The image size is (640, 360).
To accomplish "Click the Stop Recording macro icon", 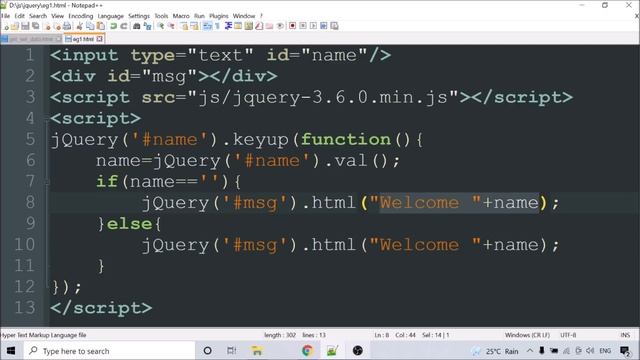I will (x=303, y=26).
